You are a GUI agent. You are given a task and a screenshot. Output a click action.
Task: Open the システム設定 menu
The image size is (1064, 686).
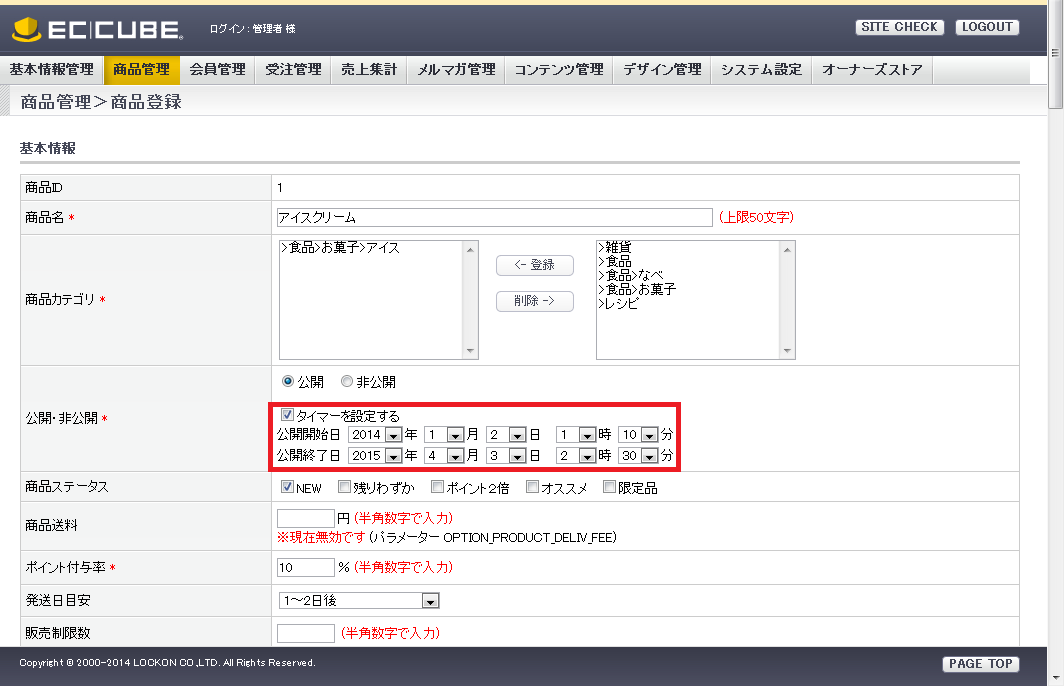[761, 69]
